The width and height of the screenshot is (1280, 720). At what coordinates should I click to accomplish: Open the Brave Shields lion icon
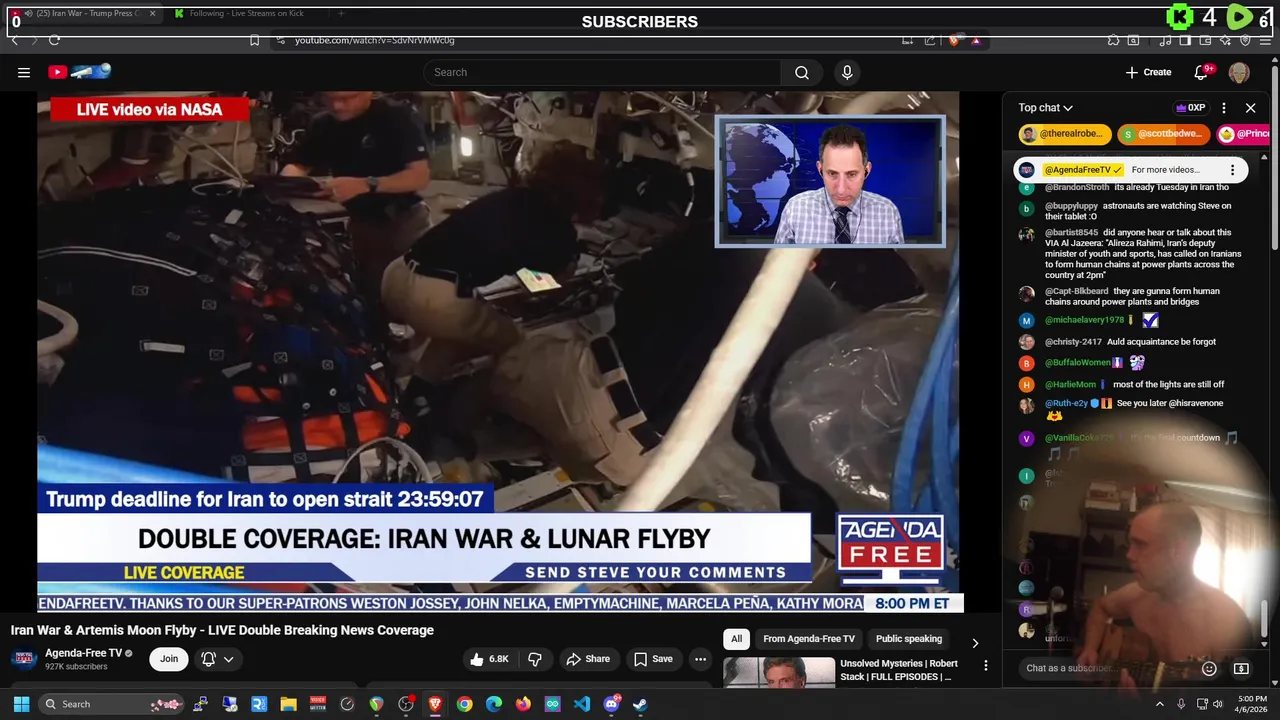click(954, 40)
